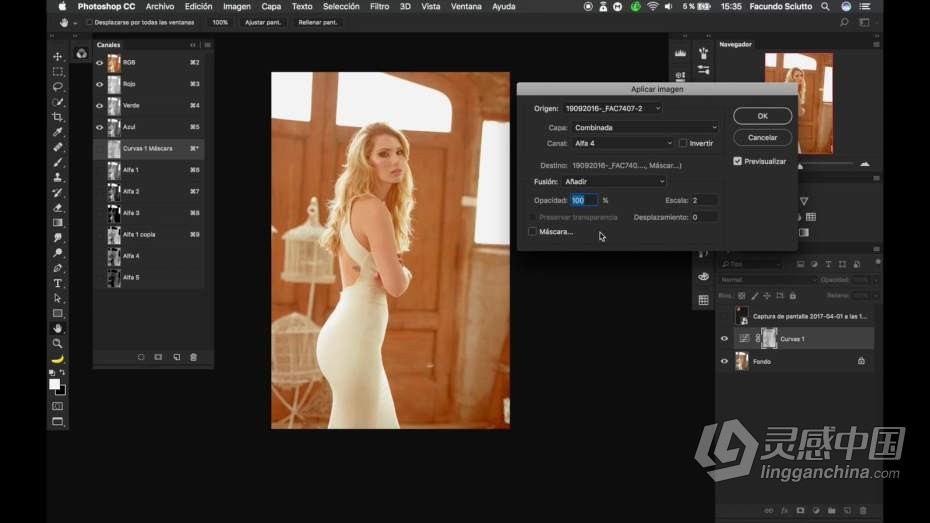The width and height of the screenshot is (930, 523).
Task: Click the Rellenar pant. button
Action: click(317, 23)
